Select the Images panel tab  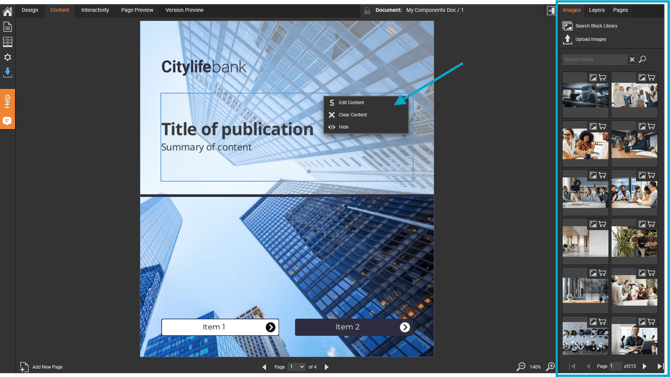[571, 10]
